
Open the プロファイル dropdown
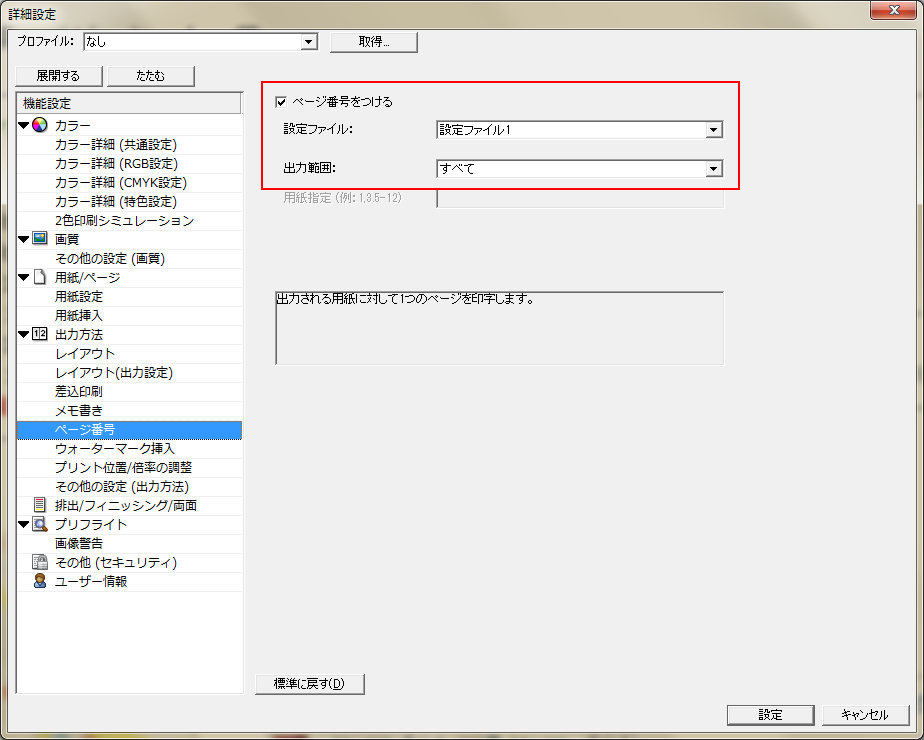[309, 42]
